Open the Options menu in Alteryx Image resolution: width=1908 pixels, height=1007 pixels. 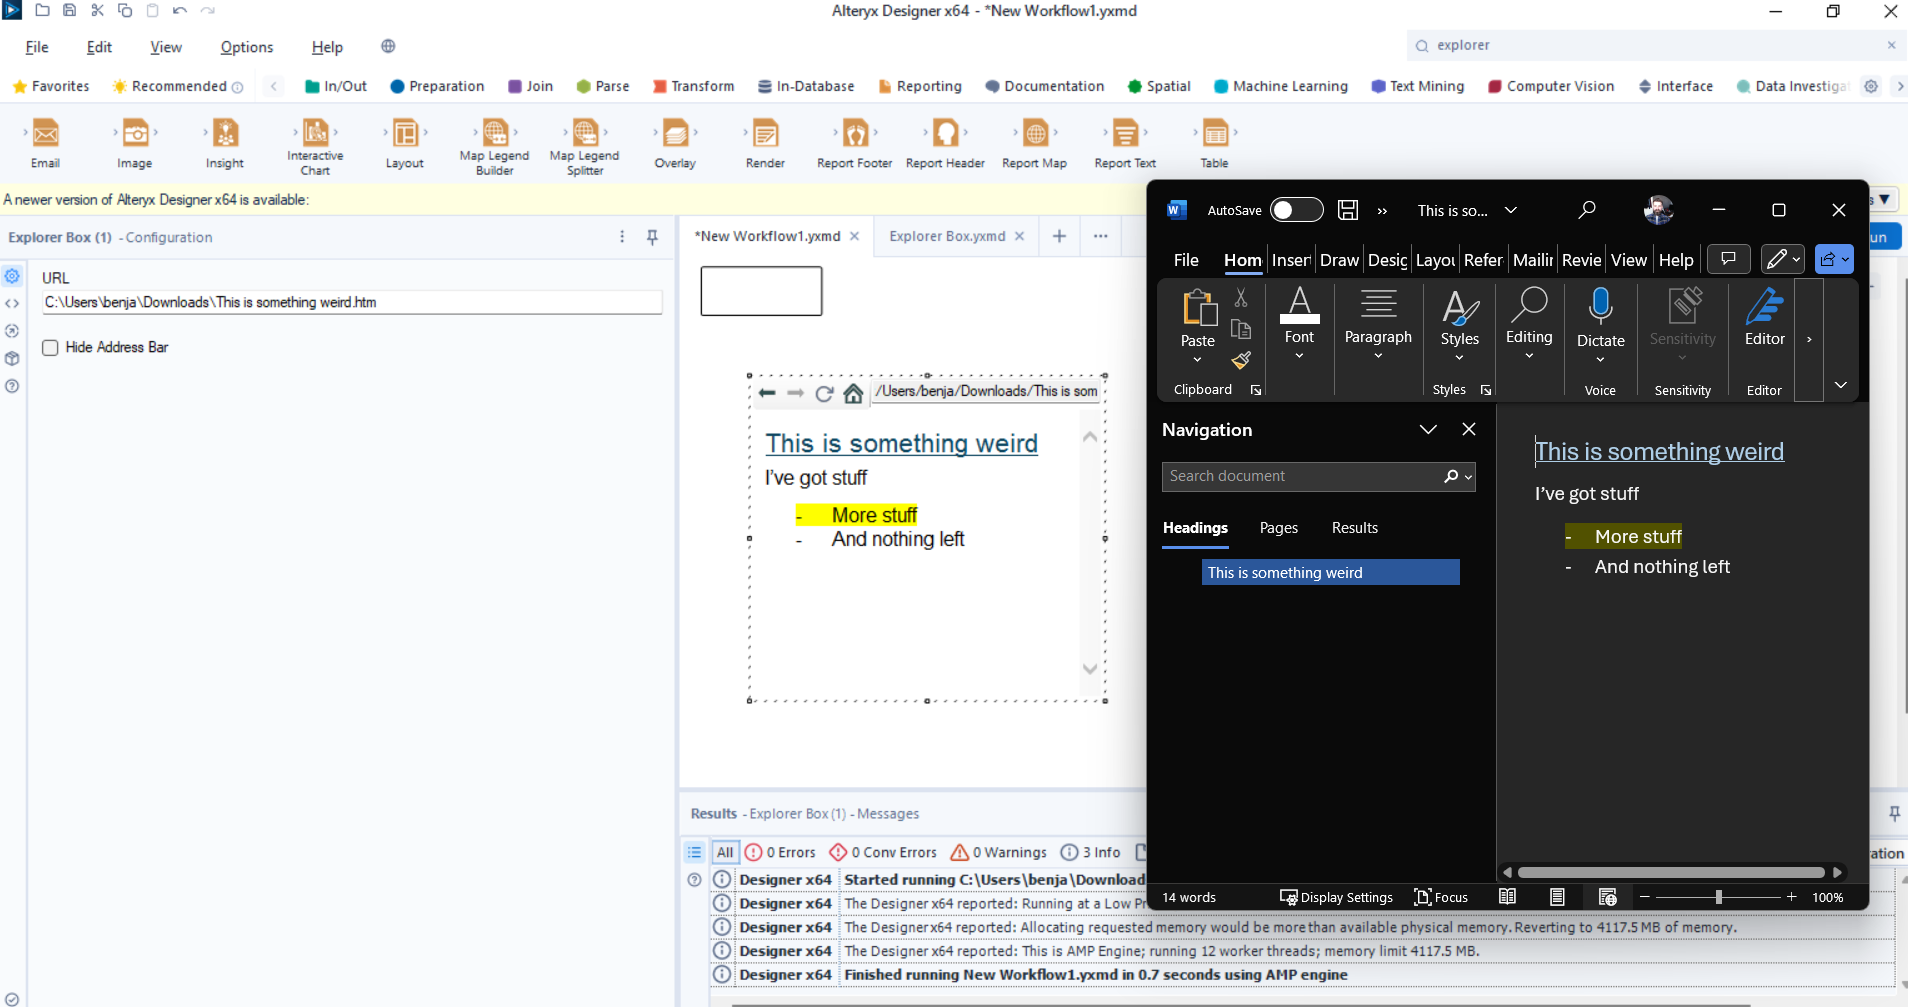246,47
